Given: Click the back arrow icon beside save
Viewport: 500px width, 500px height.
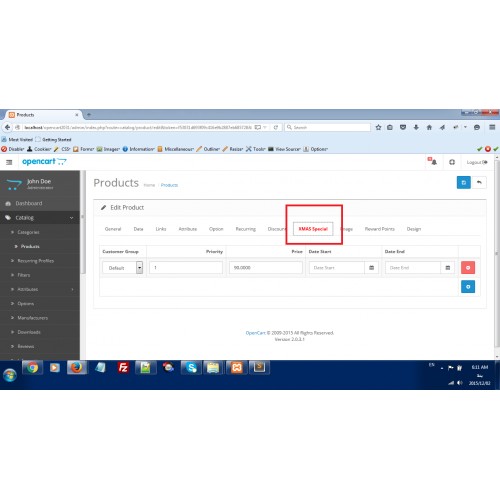Looking at the screenshot, I should (x=479, y=182).
